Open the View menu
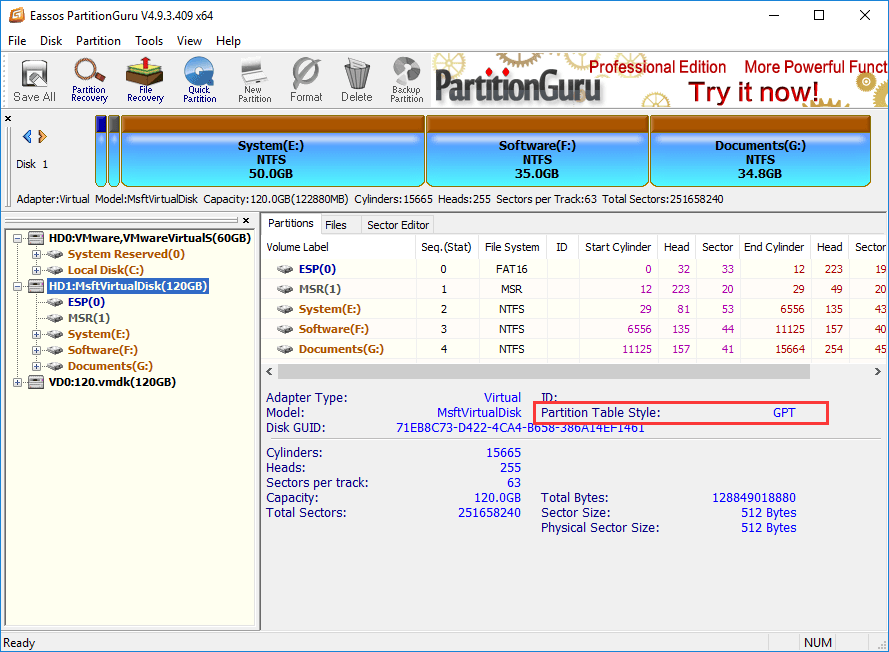The image size is (889, 652). click(189, 41)
